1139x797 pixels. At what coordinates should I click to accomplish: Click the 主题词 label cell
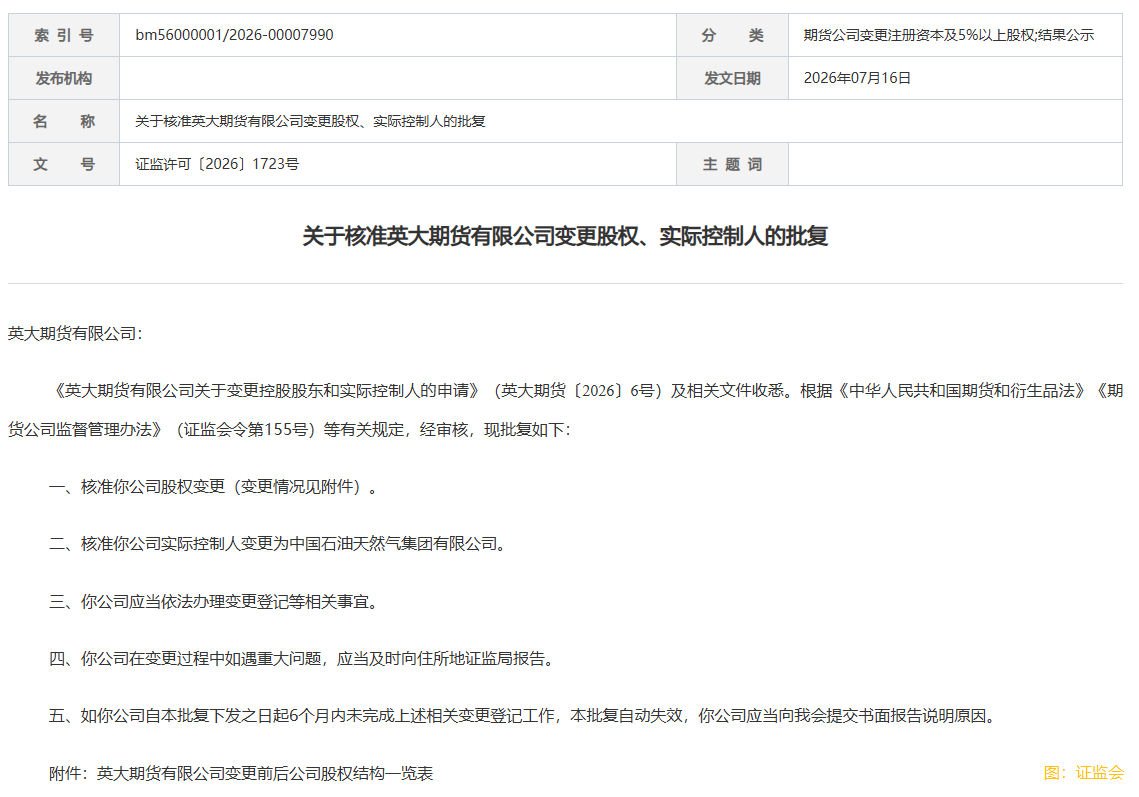[732, 164]
